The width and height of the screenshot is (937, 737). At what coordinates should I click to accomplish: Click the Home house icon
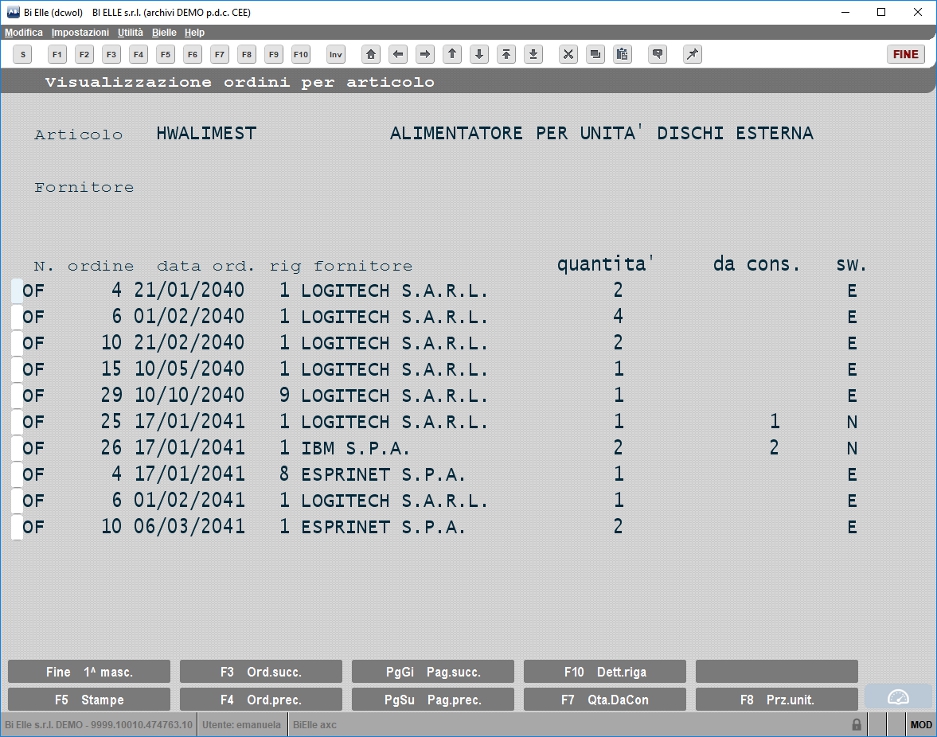coord(371,54)
